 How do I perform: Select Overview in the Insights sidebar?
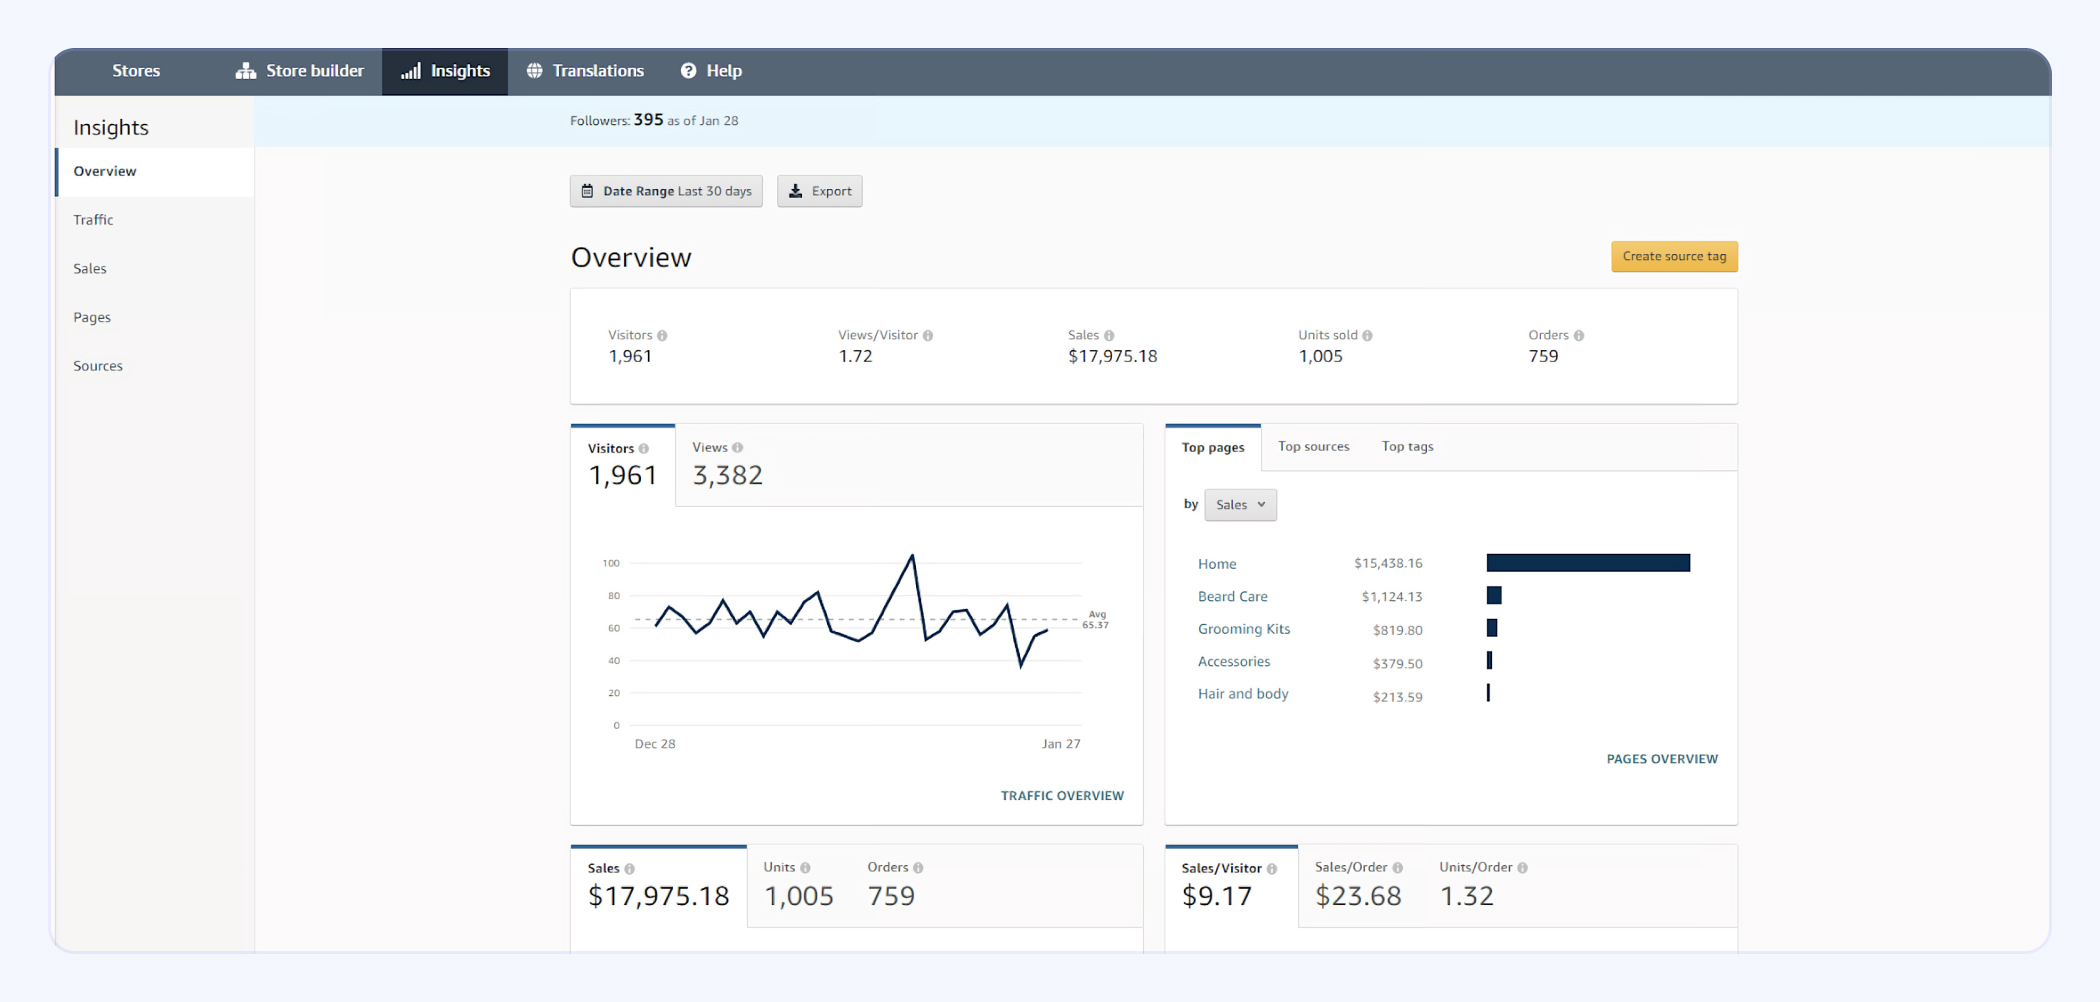click(155, 172)
